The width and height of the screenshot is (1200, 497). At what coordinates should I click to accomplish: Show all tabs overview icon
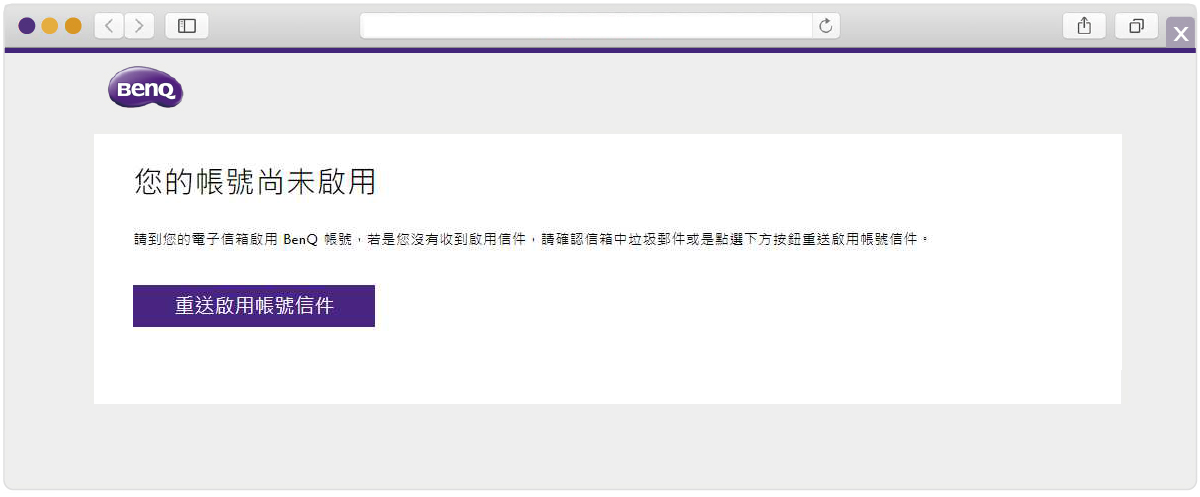[x=1136, y=26]
